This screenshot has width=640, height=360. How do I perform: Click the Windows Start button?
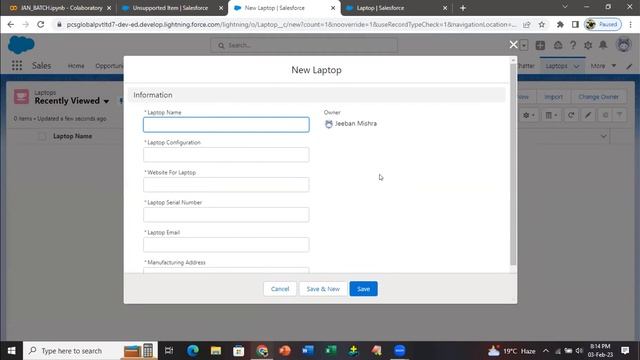pyautogui.click(x=11, y=351)
